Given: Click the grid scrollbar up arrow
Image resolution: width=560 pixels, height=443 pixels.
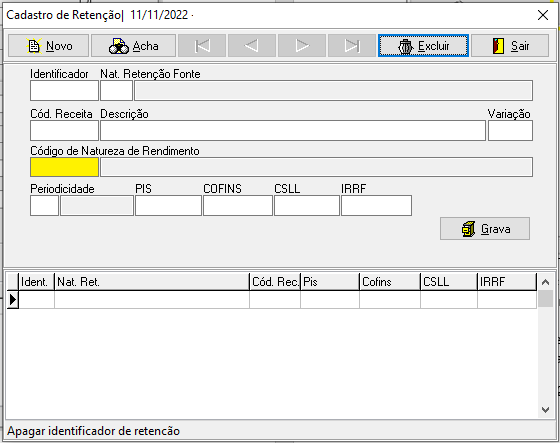Looking at the screenshot, I should pyautogui.click(x=545, y=282).
